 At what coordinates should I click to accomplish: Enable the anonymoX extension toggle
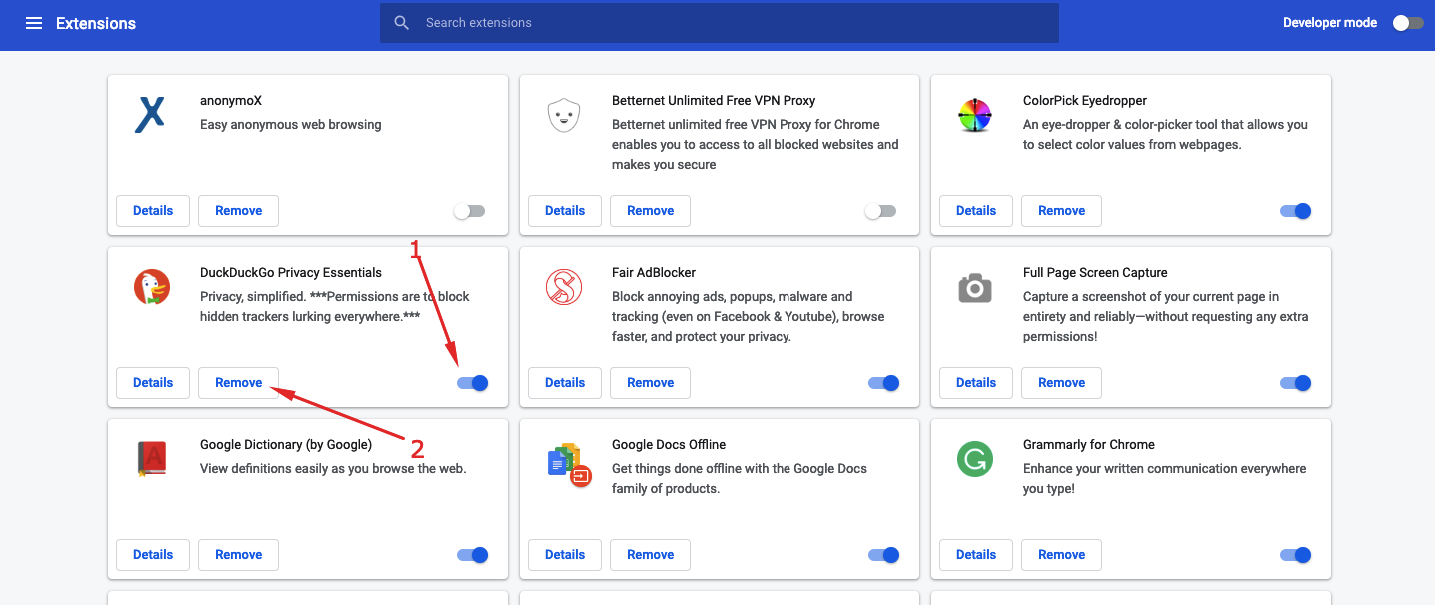pos(469,210)
